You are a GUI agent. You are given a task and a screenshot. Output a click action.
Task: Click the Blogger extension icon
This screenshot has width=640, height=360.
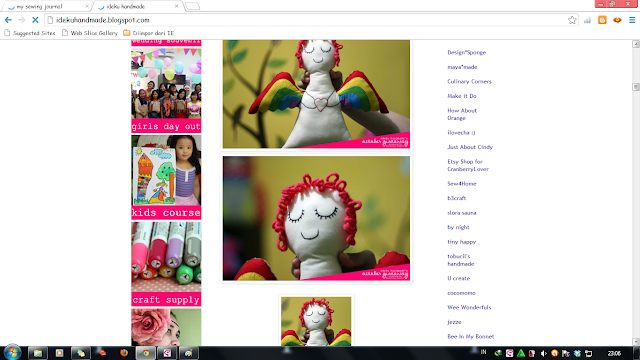[602, 20]
